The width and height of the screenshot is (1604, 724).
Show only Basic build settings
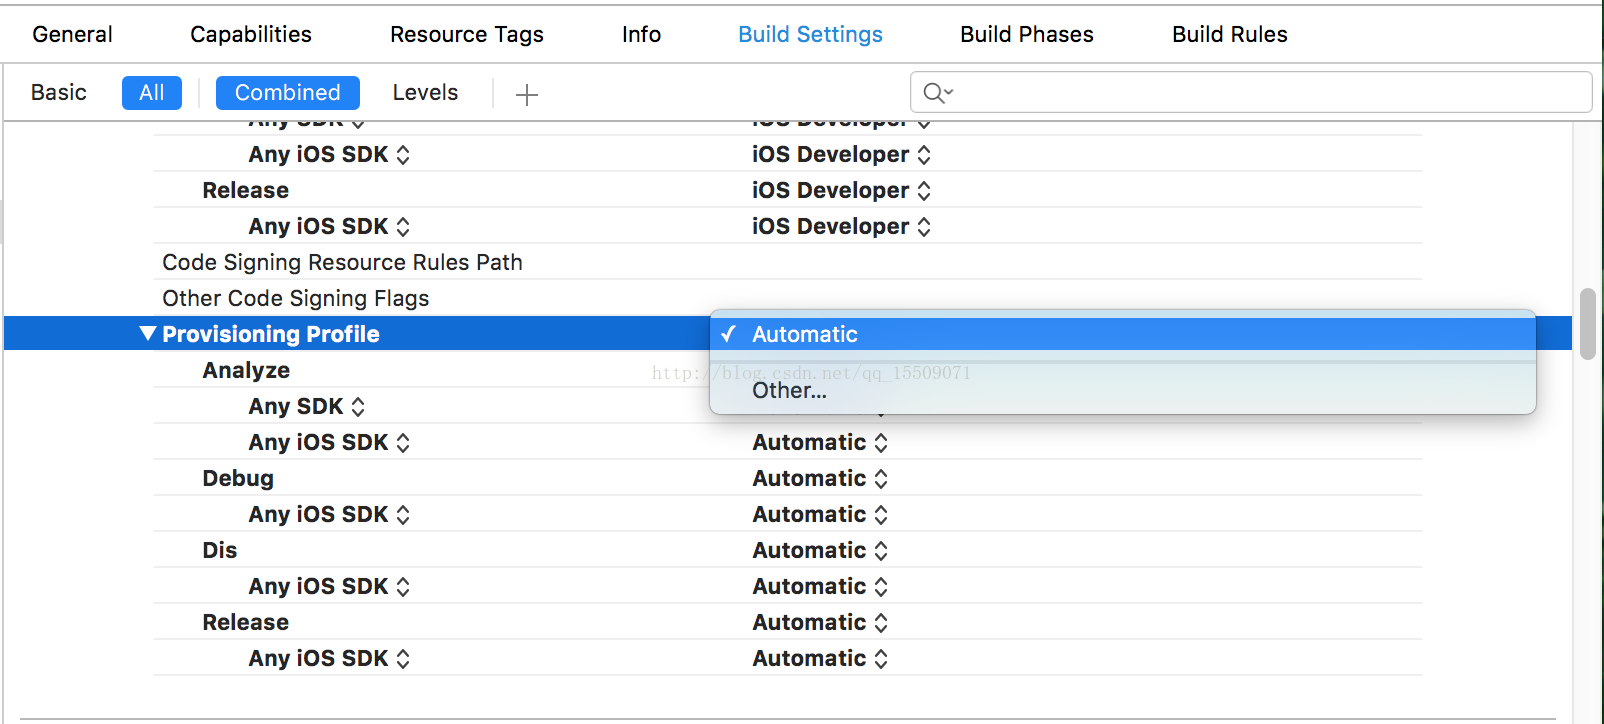59,93
